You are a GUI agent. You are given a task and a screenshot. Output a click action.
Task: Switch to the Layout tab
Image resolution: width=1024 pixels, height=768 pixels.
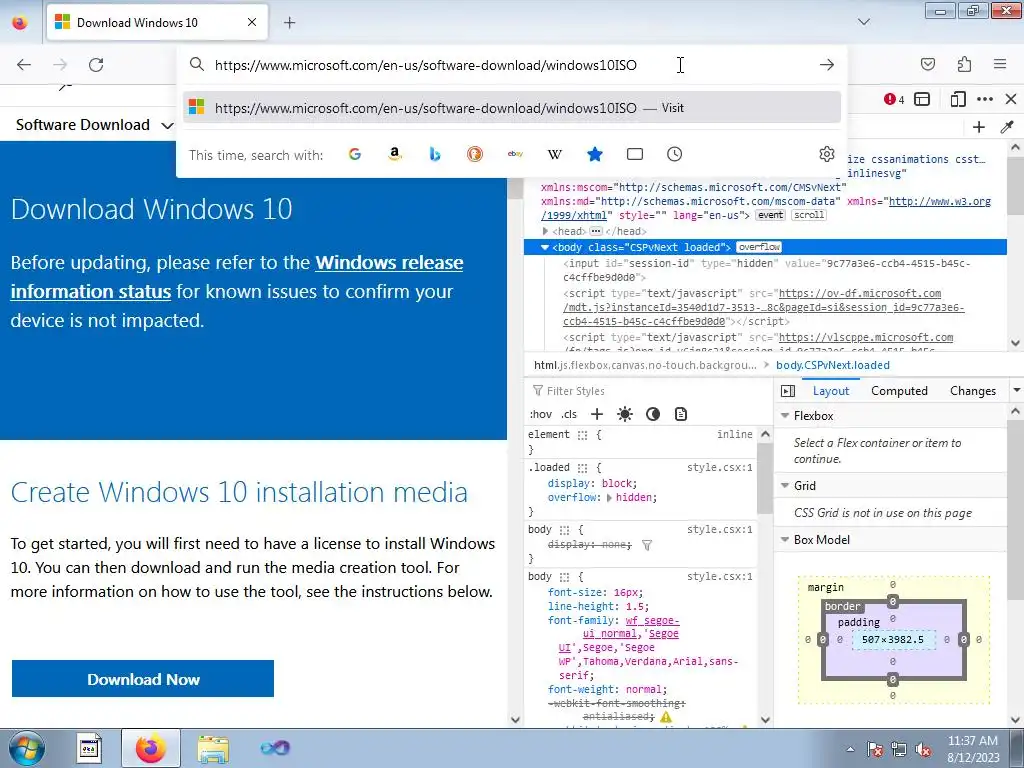pos(831,391)
